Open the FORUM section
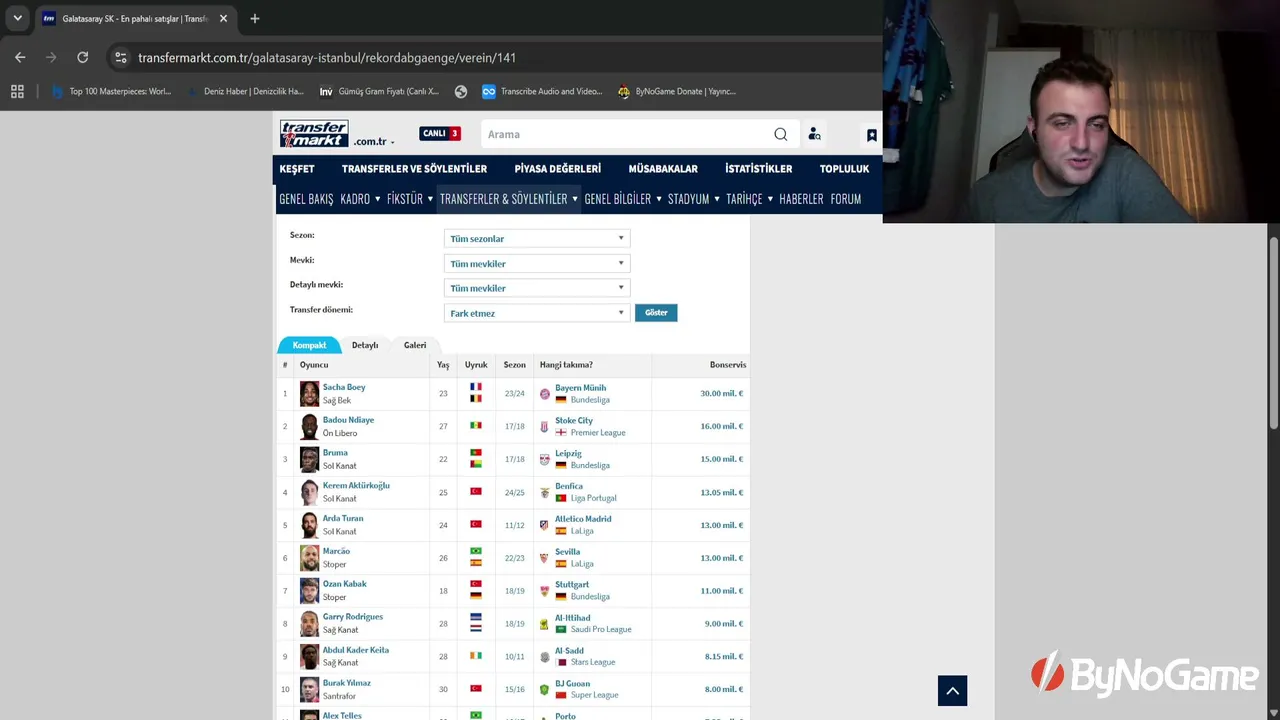 pyautogui.click(x=846, y=199)
